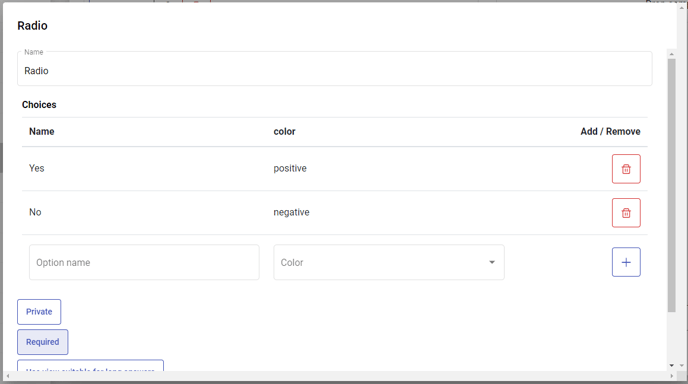
Task: Click the horizontal scrollbar track
Action: tap(339, 376)
